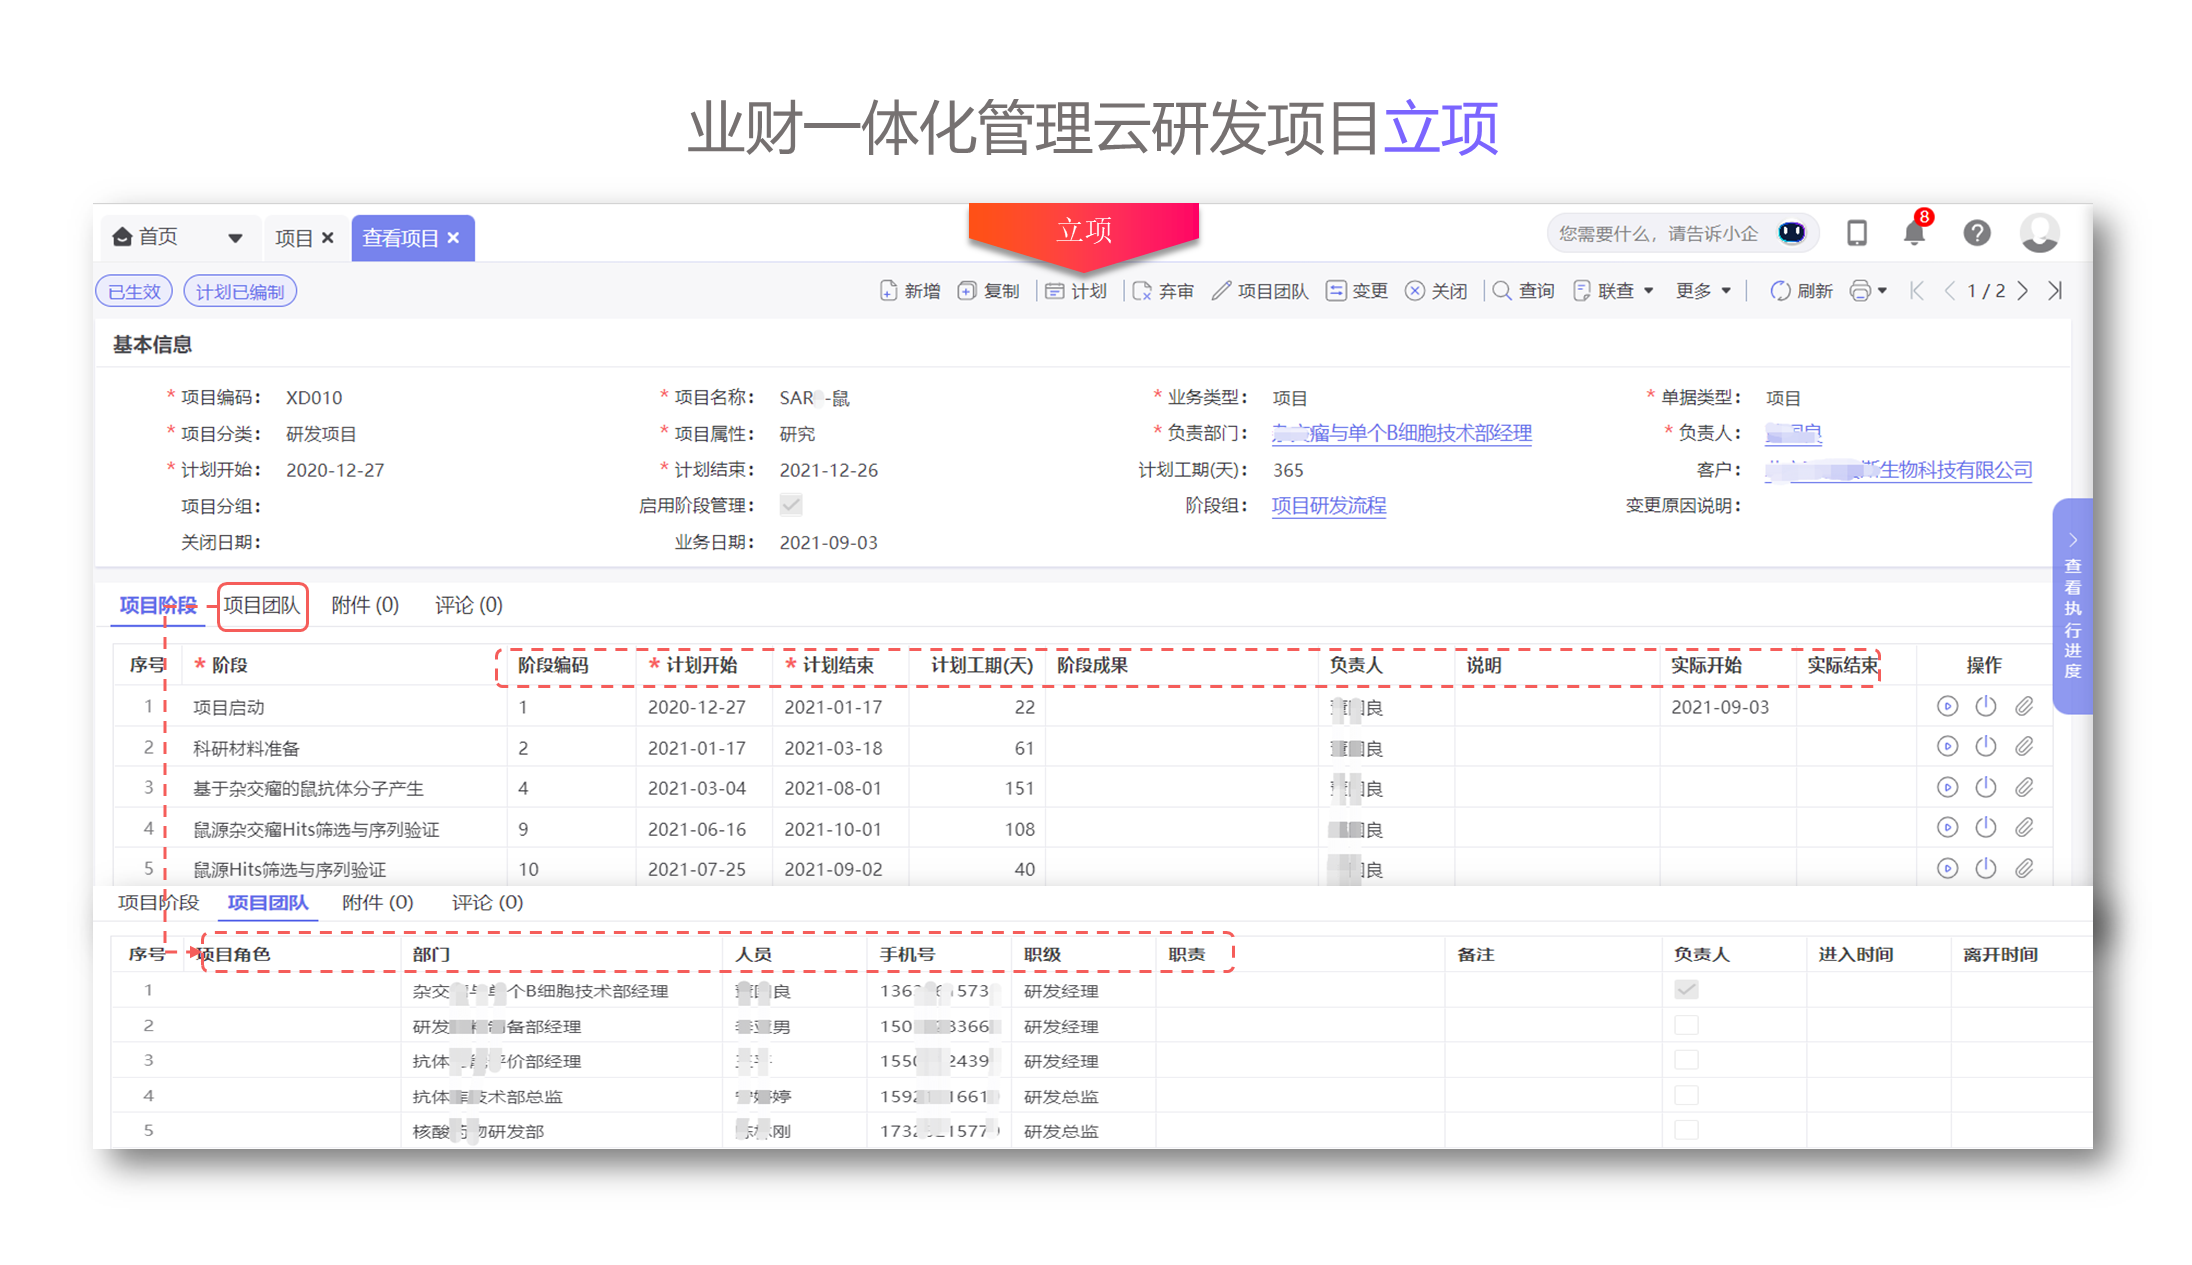The image size is (2192, 1265).
Task: Click the 变更 toolbar button
Action: point(1357,291)
